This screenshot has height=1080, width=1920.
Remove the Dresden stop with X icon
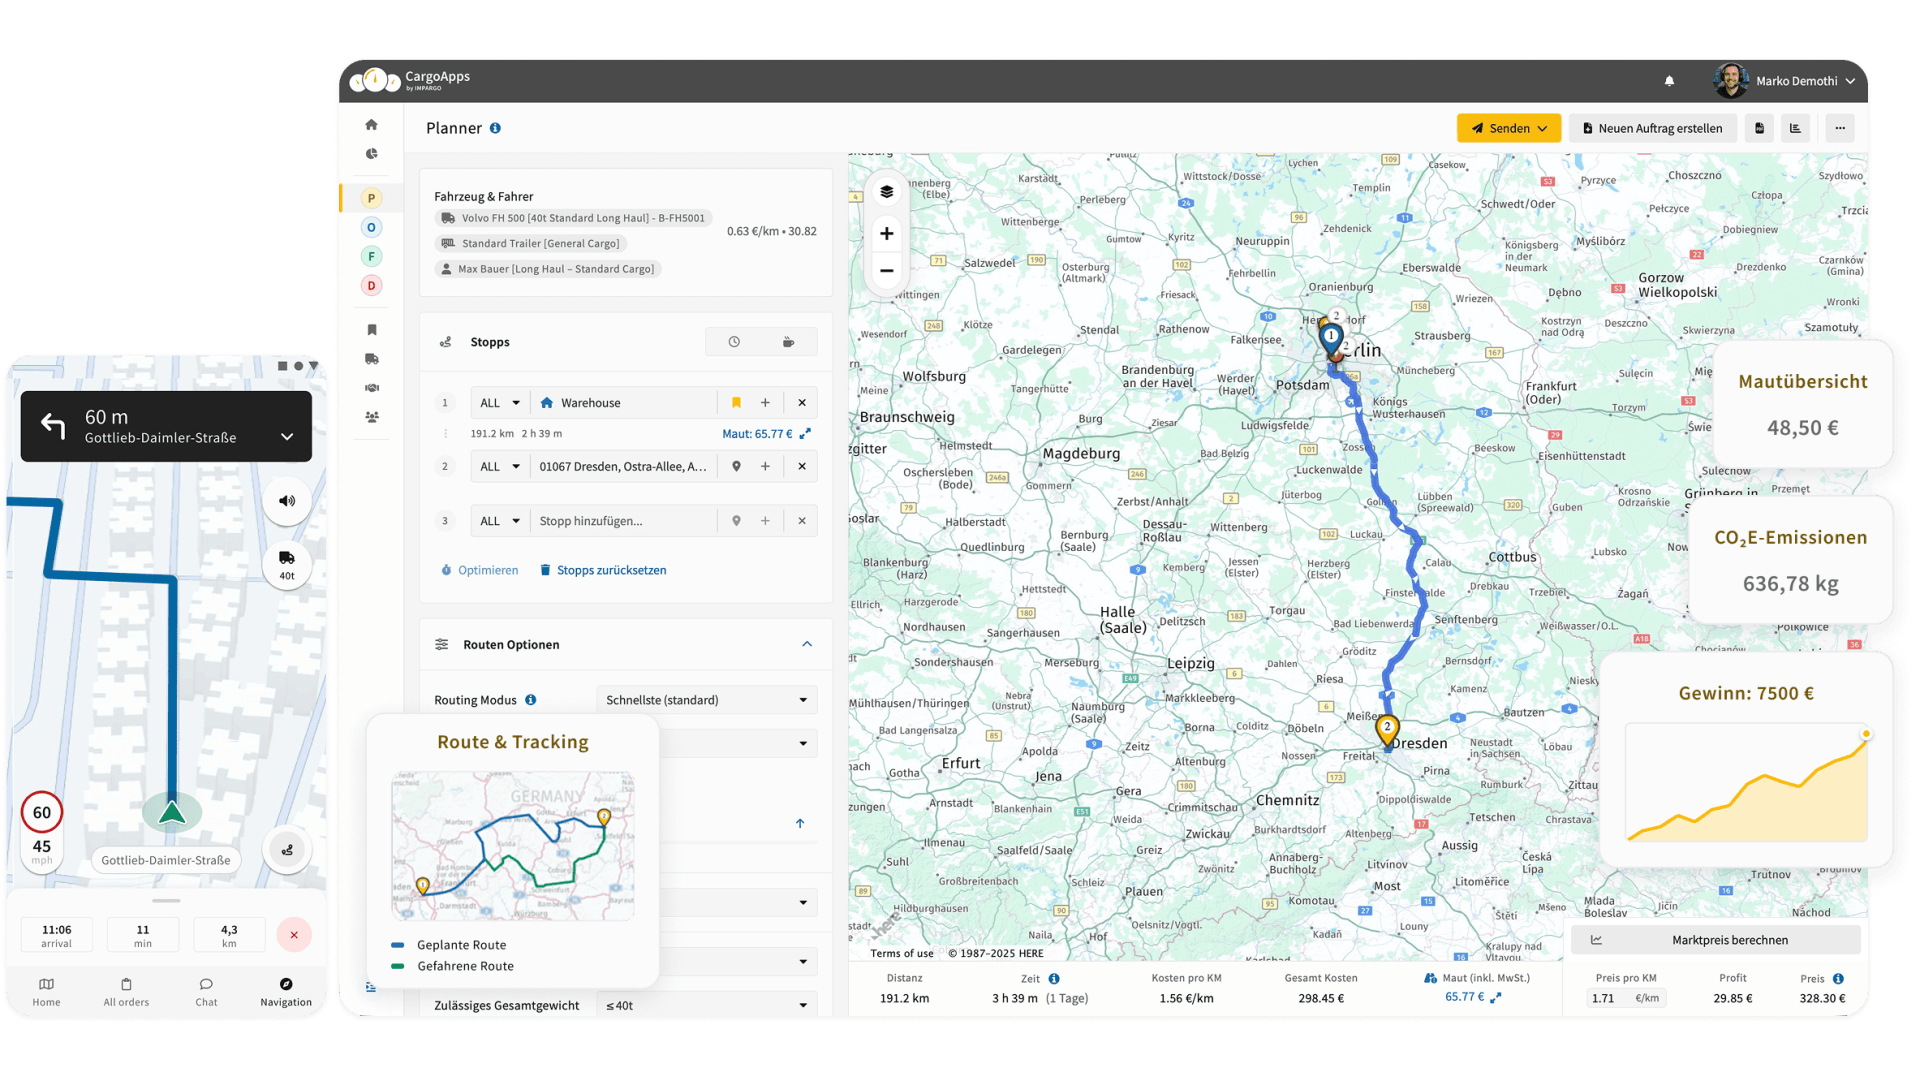click(802, 467)
